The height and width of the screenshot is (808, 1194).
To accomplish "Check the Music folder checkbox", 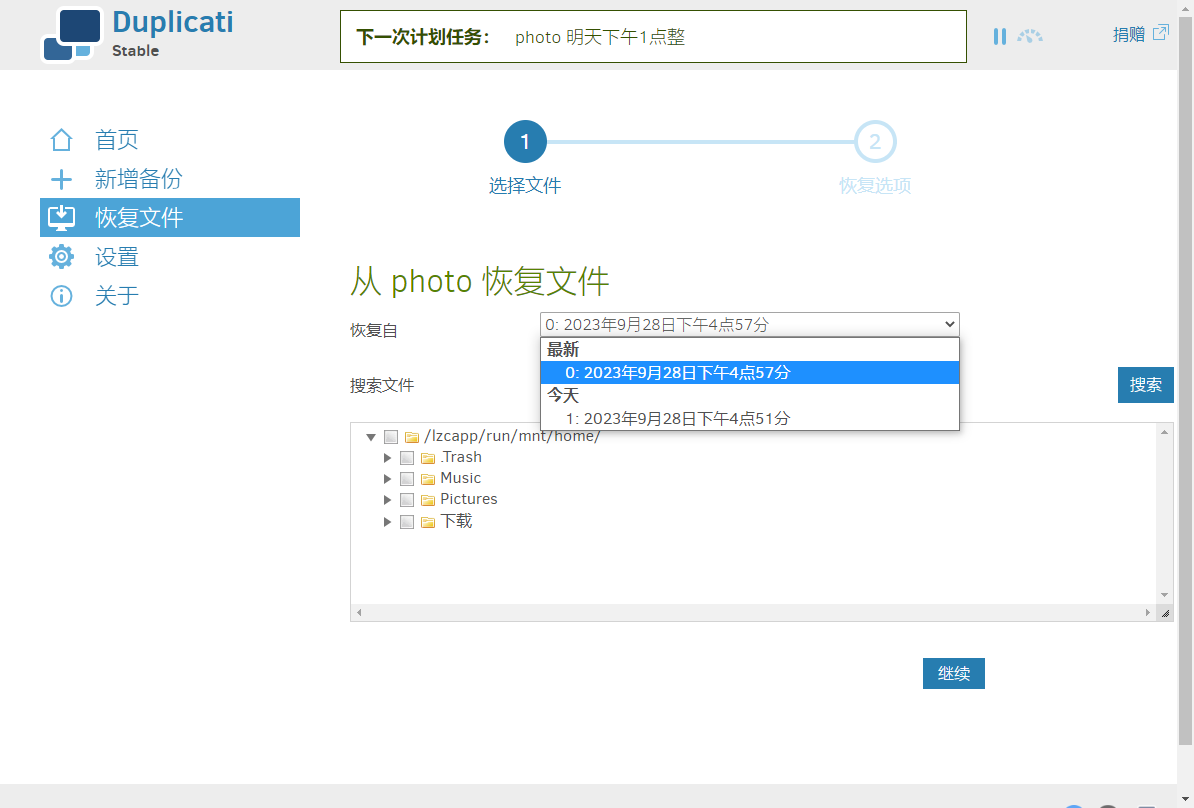I will pos(407,479).
